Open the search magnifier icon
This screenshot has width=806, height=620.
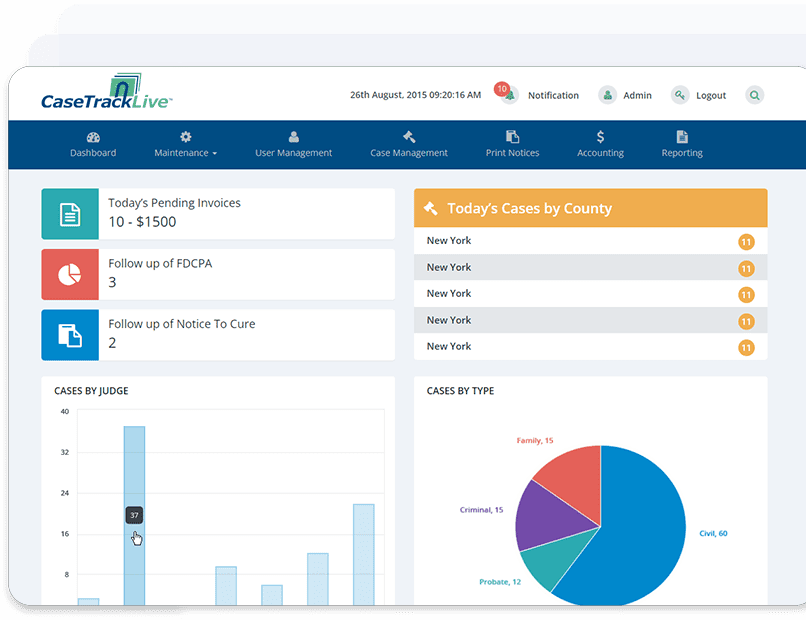tap(755, 95)
